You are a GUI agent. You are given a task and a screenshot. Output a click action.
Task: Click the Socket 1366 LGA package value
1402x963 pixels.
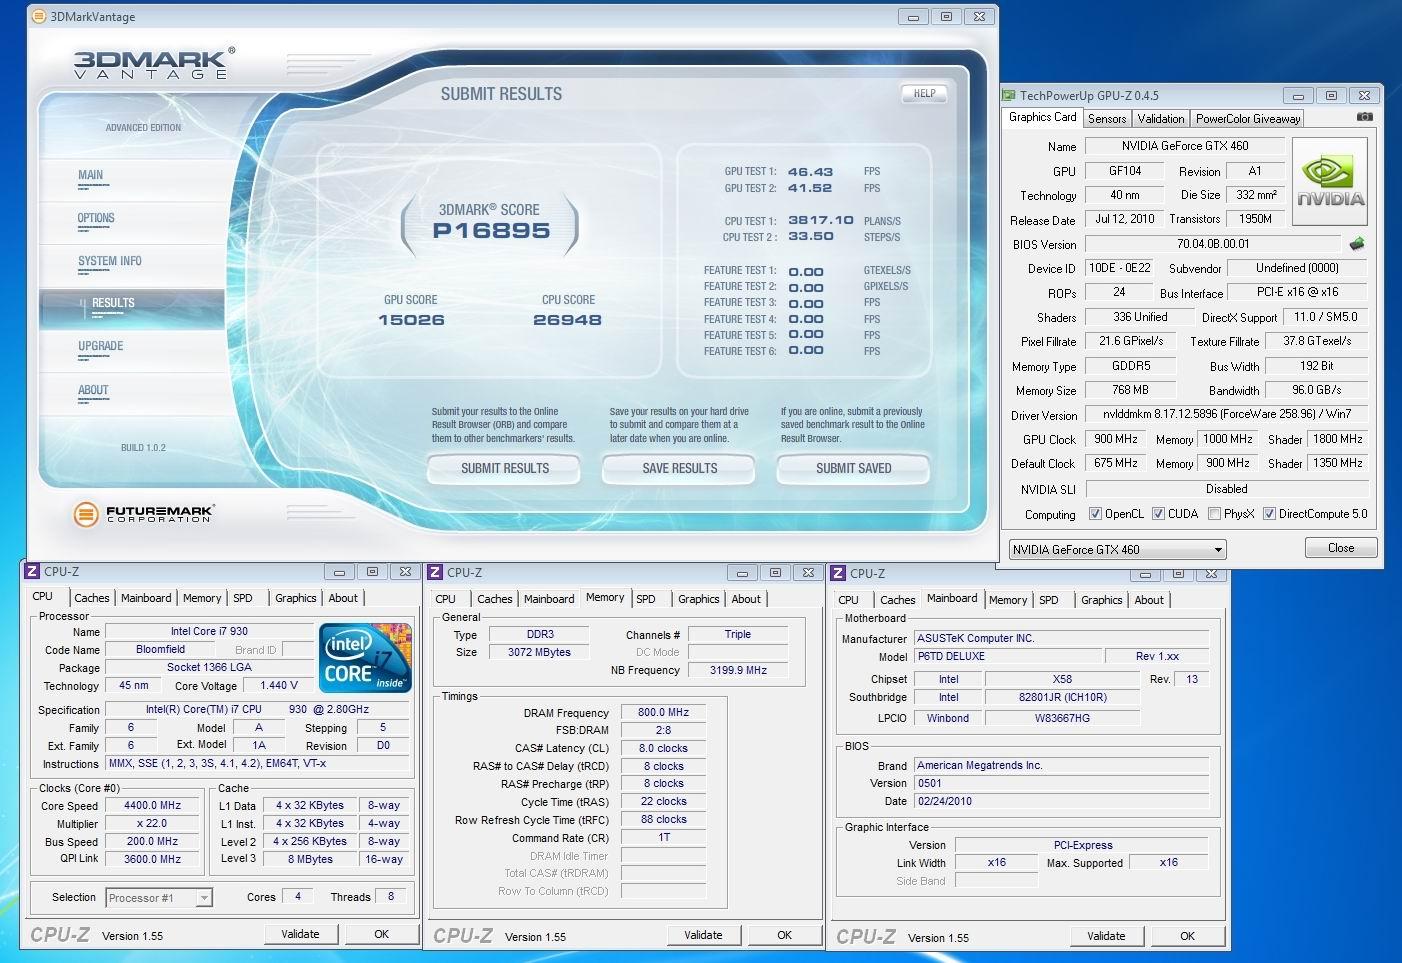[x=209, y=667]
